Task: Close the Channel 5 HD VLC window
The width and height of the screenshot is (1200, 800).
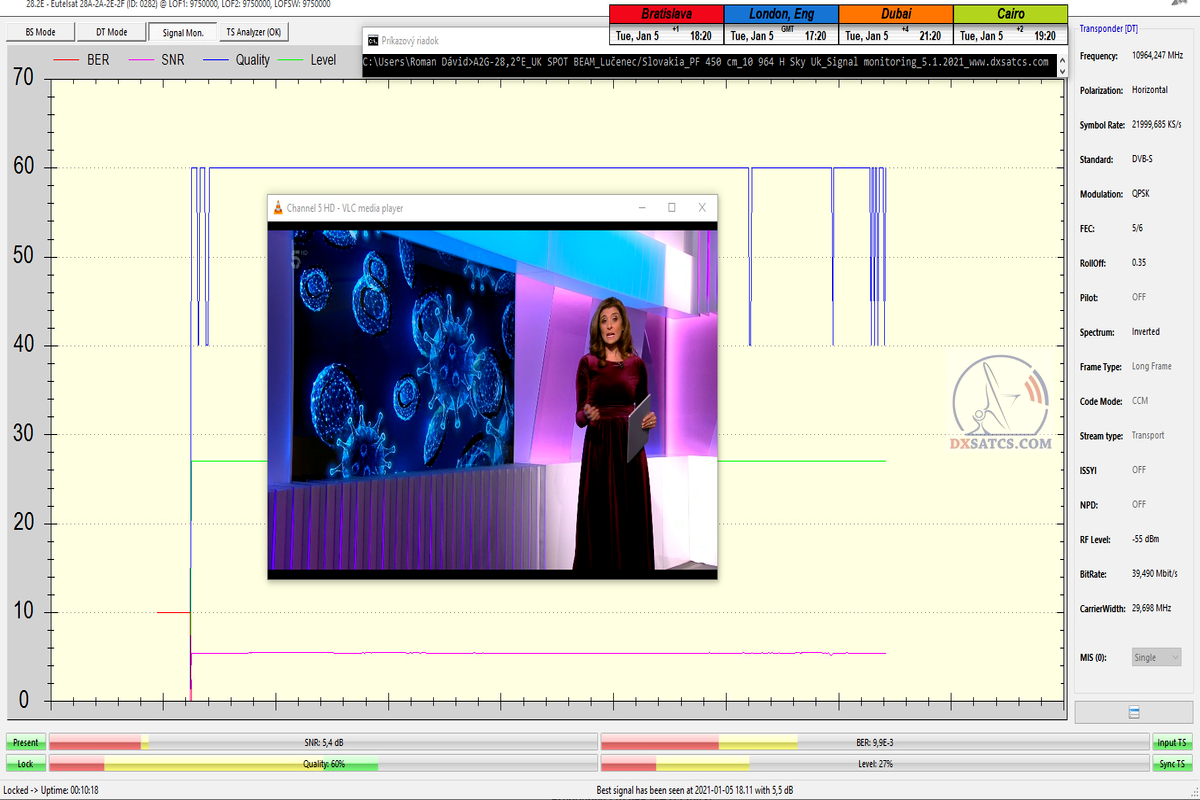Action: (702, 208)
